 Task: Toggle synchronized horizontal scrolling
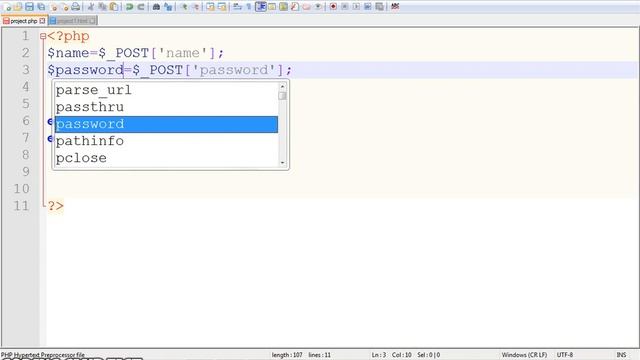click(x=222, y=7)
